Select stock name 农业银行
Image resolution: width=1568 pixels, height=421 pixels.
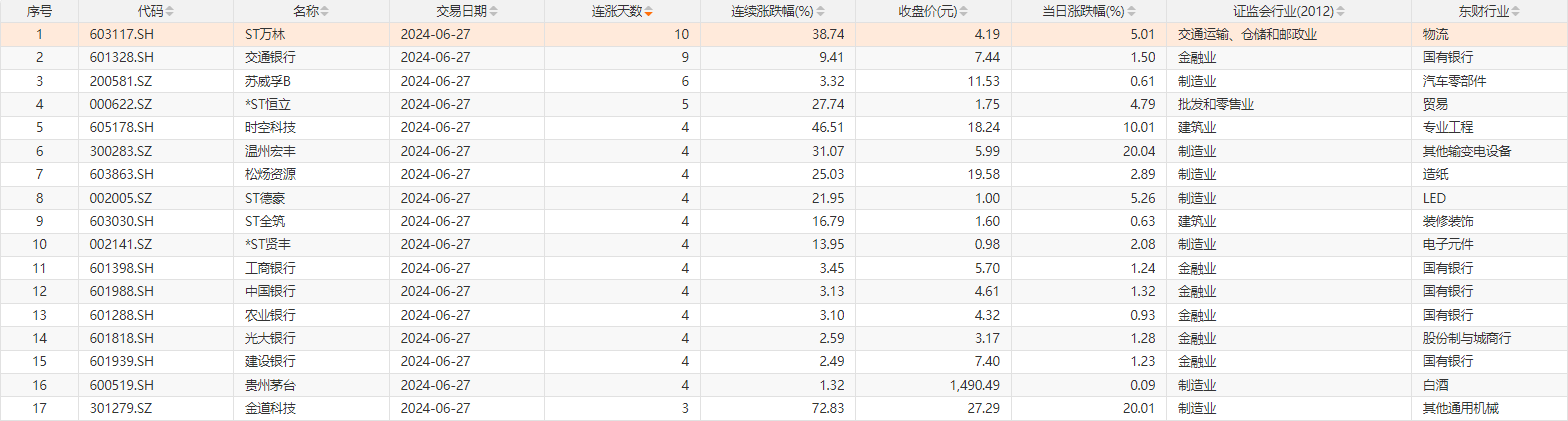[x=270, y=314]
